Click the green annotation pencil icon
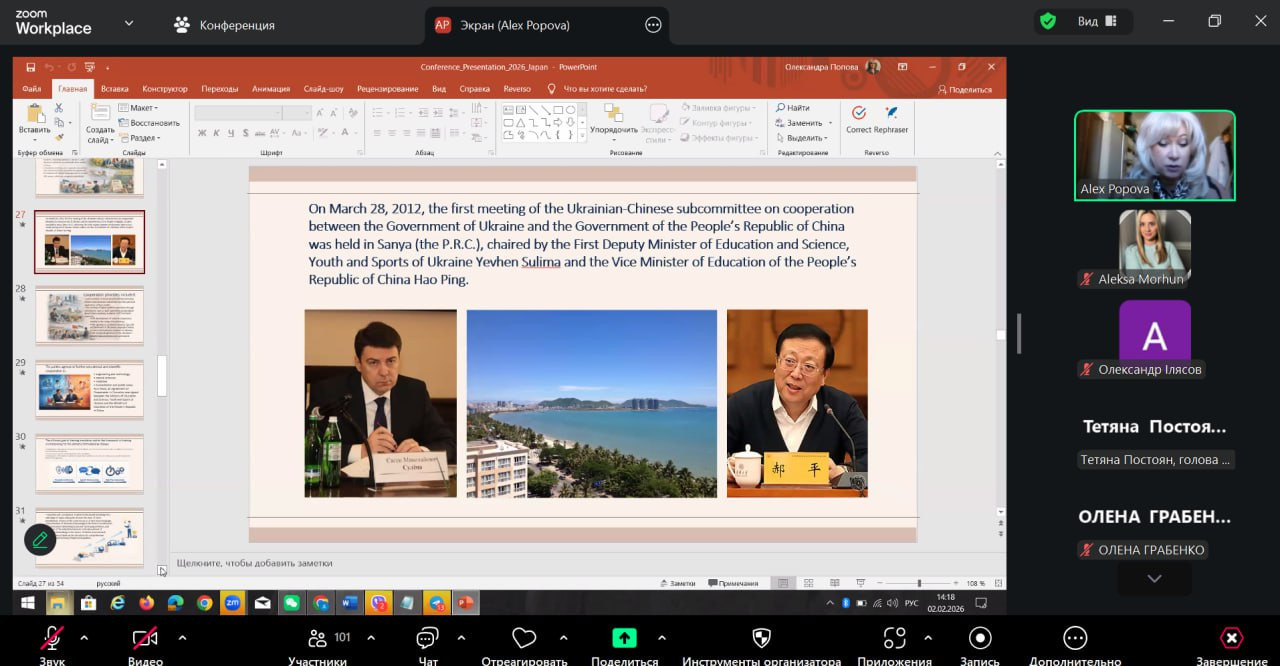Image resolution: width=1280 pixels, height=666 pixels. tap(40, 540)
